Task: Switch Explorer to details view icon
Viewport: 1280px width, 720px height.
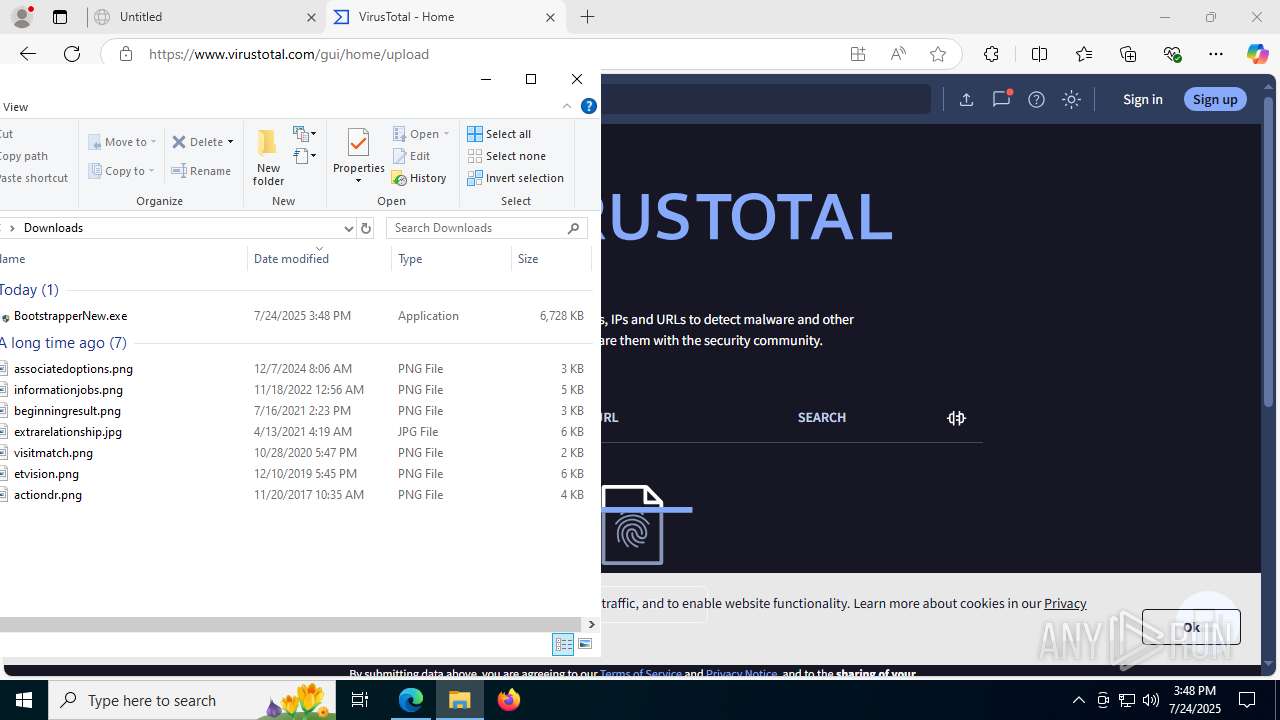Action: point(563,644)
